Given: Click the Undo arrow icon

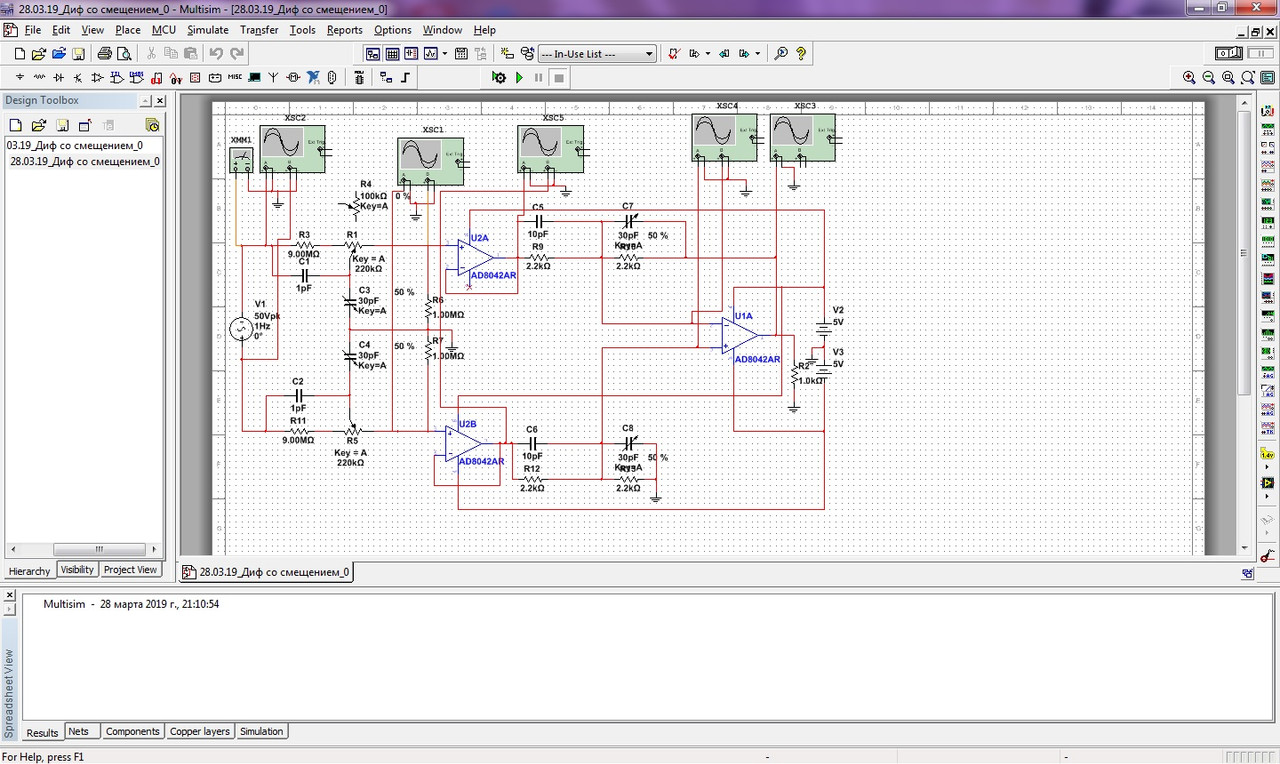Looking at the screenshot, I should pyautogui.click(x=216, y=54).
